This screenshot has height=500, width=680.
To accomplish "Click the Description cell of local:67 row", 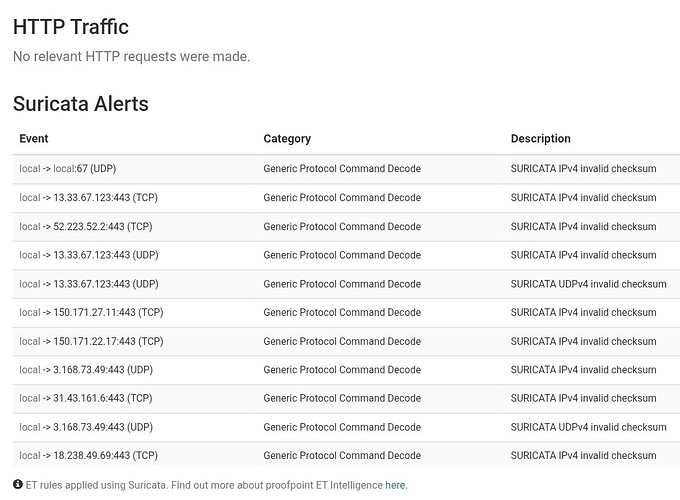I will pyautogui.click(x=583, y=169).
